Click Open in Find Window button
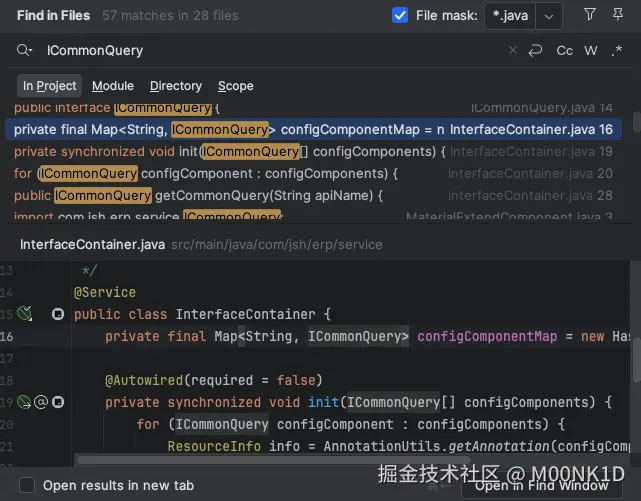The image size is (641, 501). point(542,485)
